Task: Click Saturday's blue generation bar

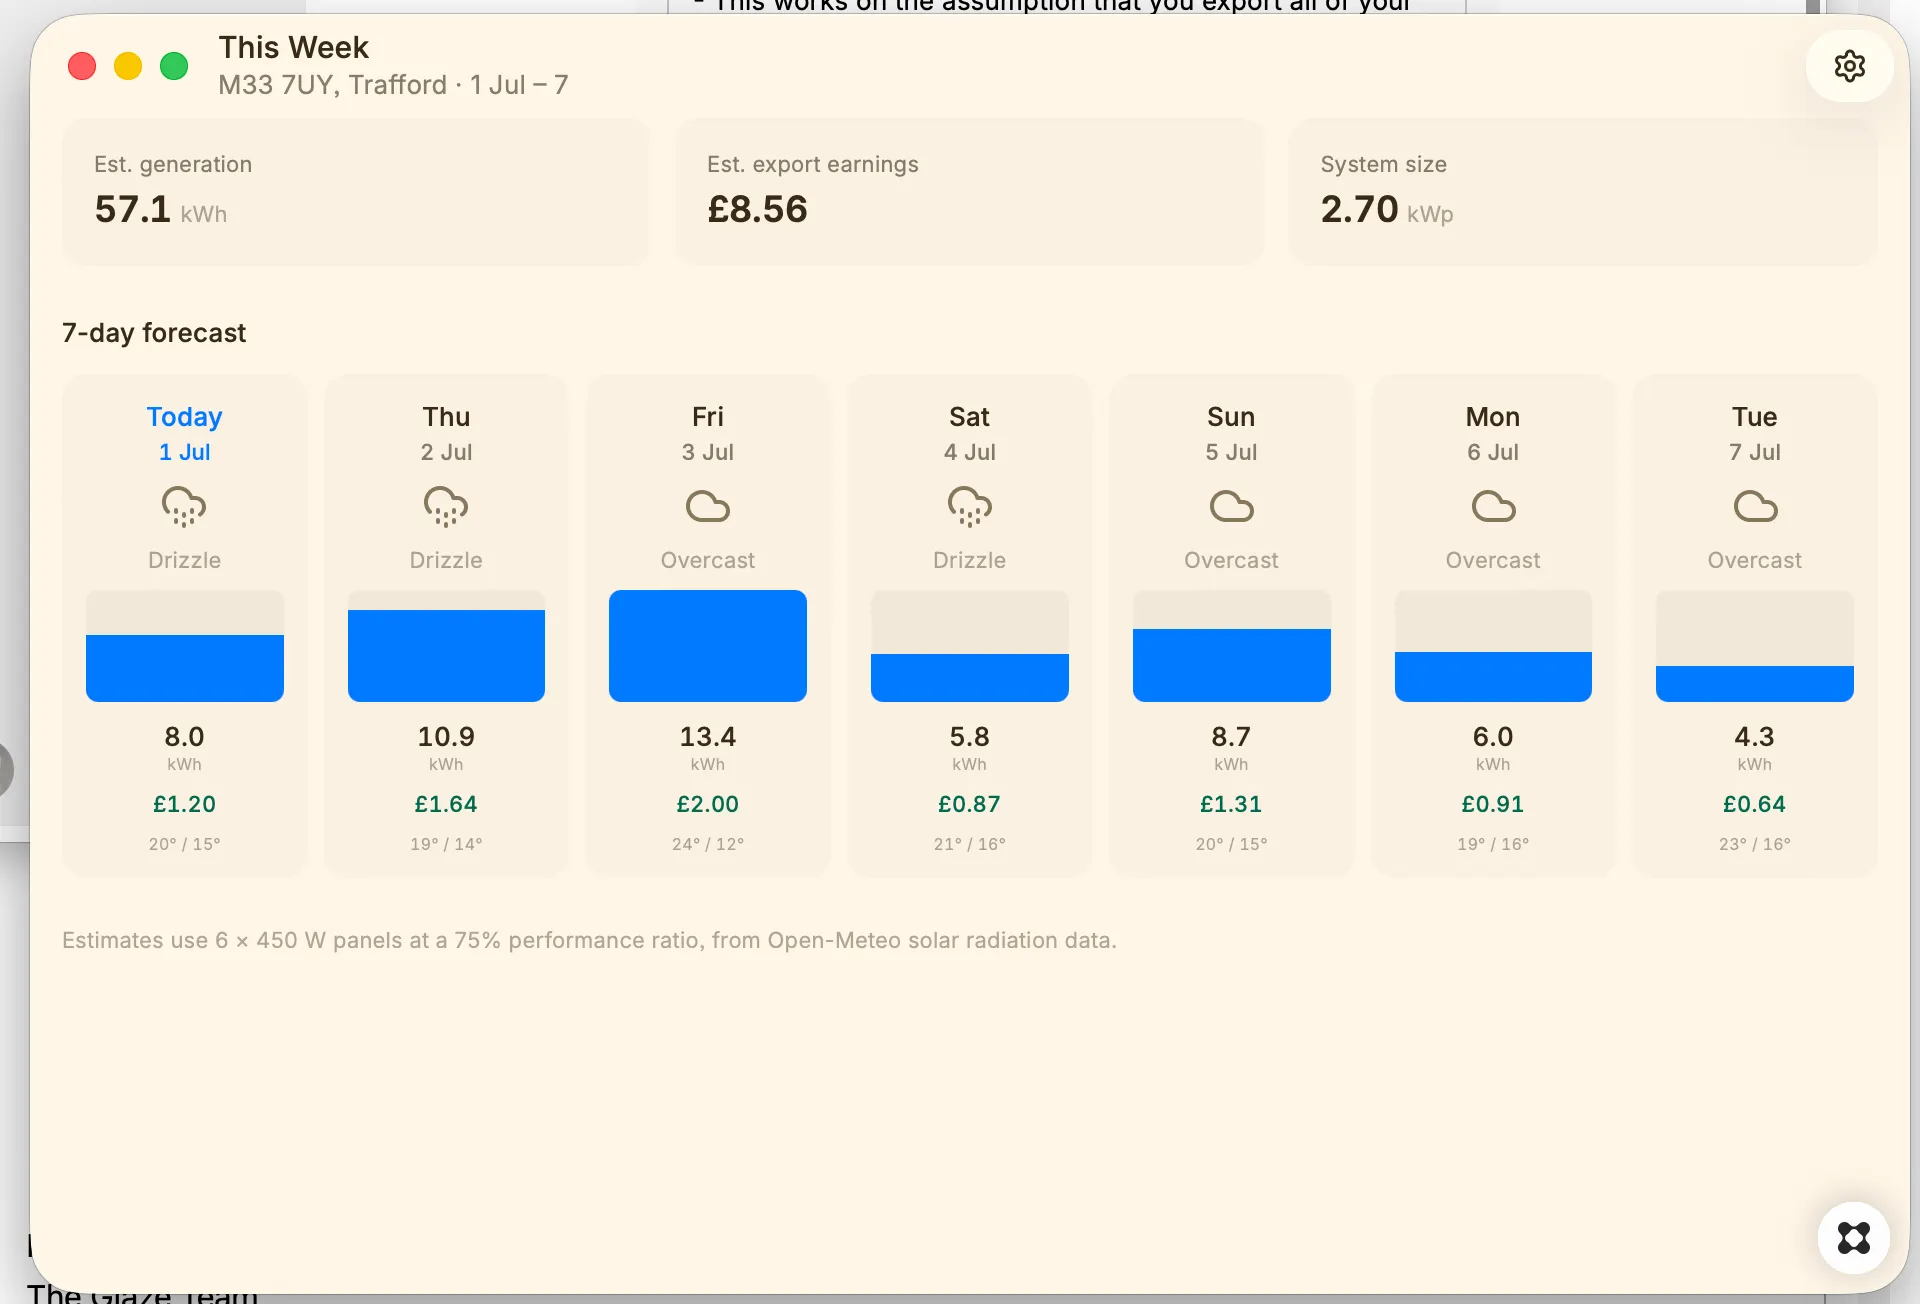Action: click(970, 678)
